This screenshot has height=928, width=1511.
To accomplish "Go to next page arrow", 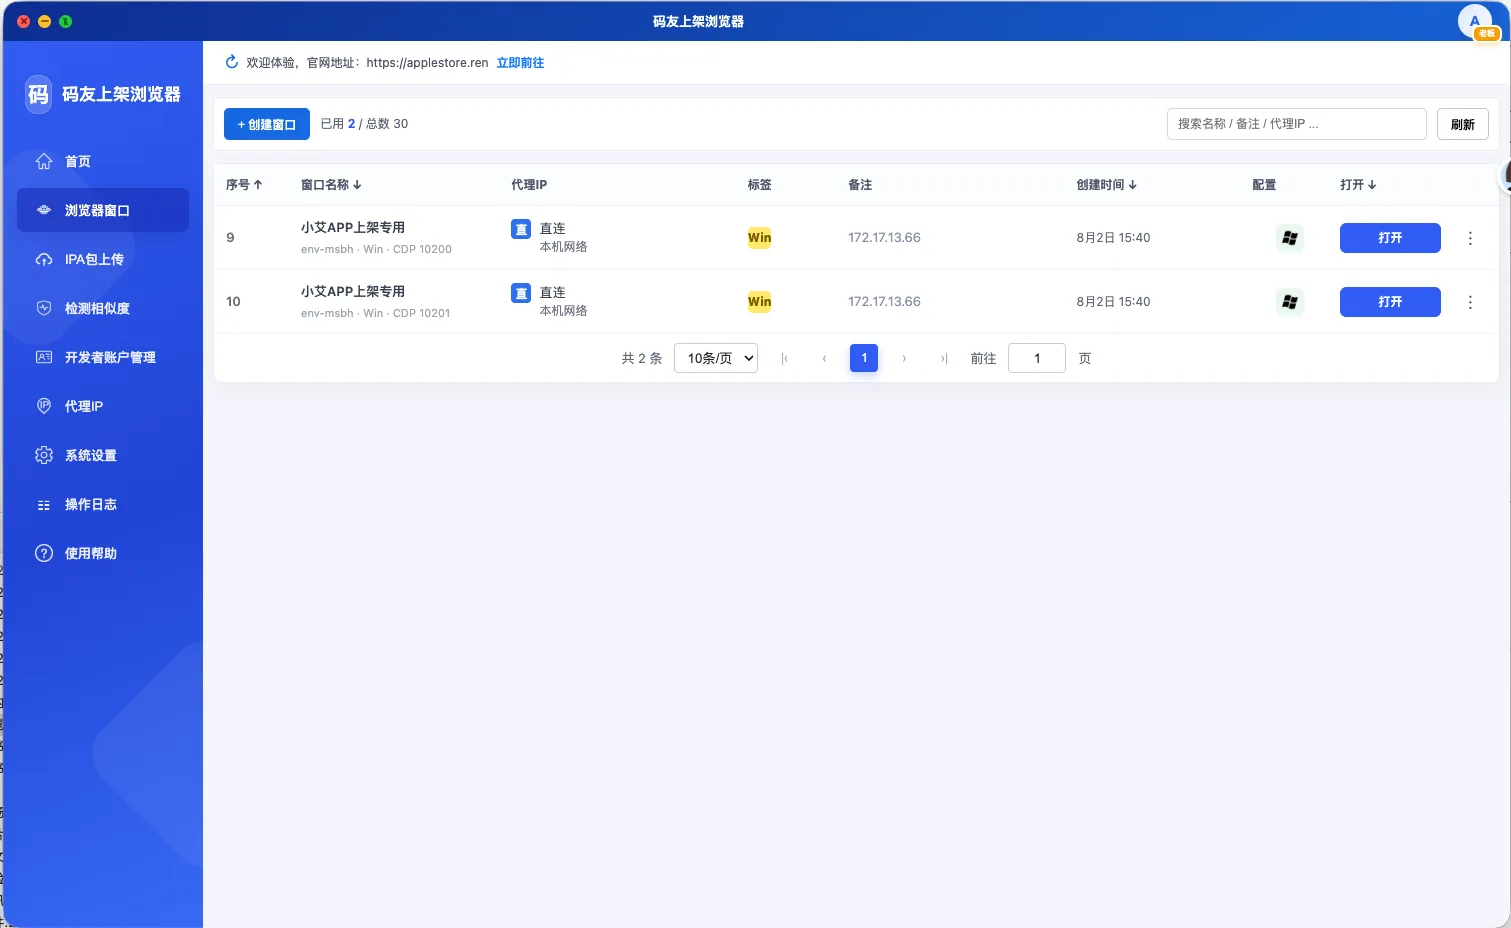I will coord(904,358).
